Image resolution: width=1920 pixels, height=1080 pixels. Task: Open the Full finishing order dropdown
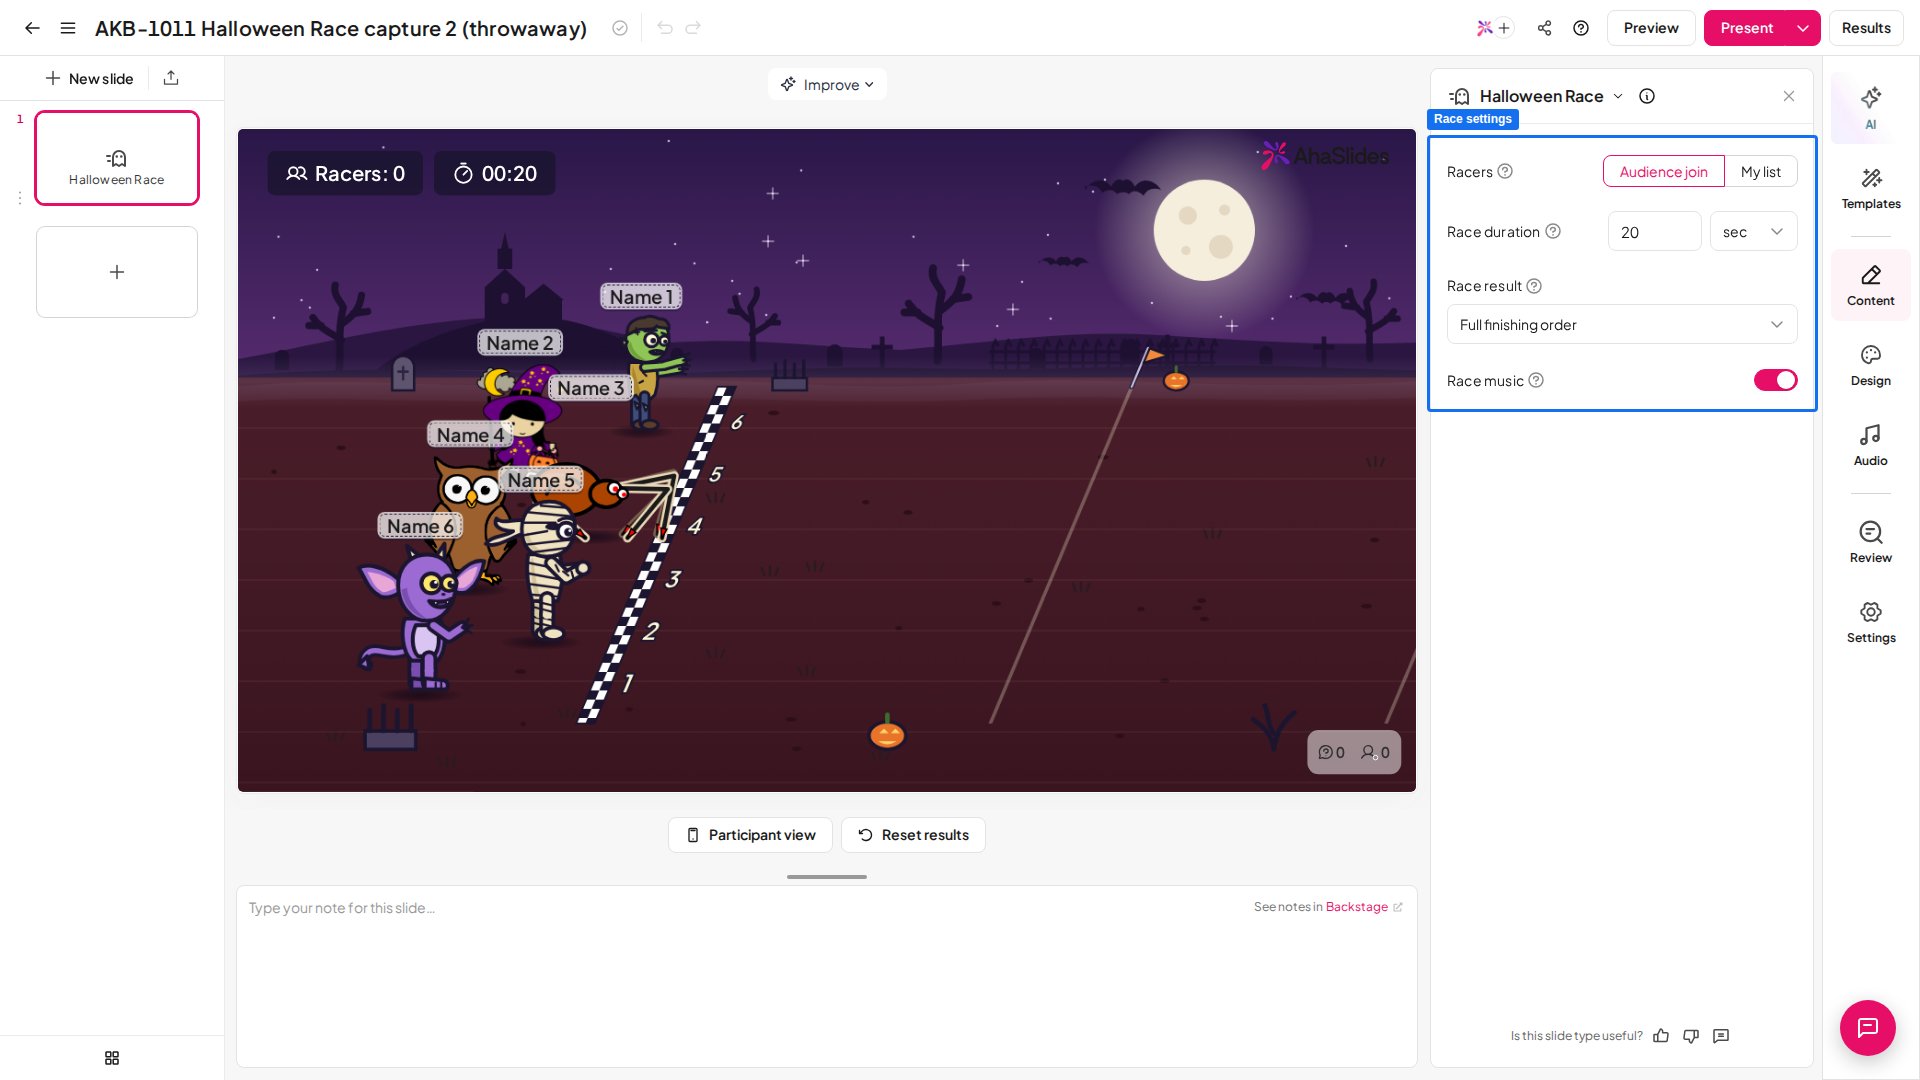point(1622,325)
